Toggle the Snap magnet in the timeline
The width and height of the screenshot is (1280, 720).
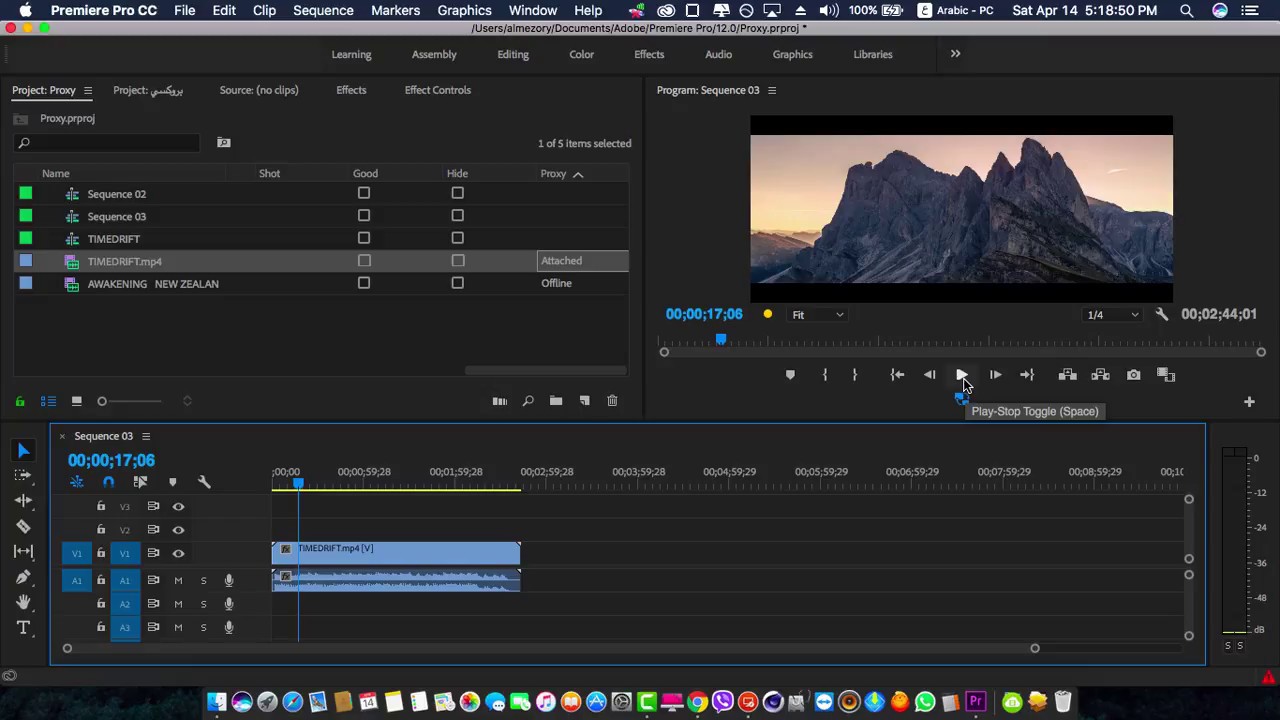point(108,482)
